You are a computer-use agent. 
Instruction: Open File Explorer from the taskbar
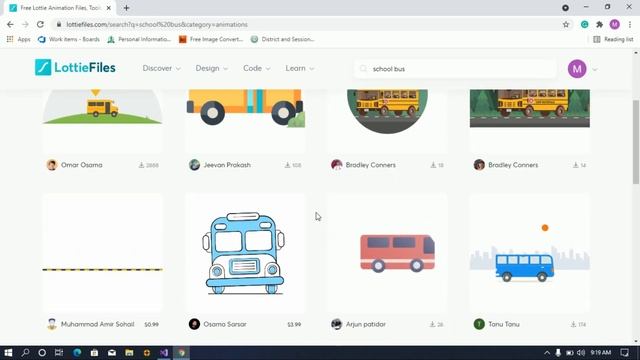tap(129, 353)
